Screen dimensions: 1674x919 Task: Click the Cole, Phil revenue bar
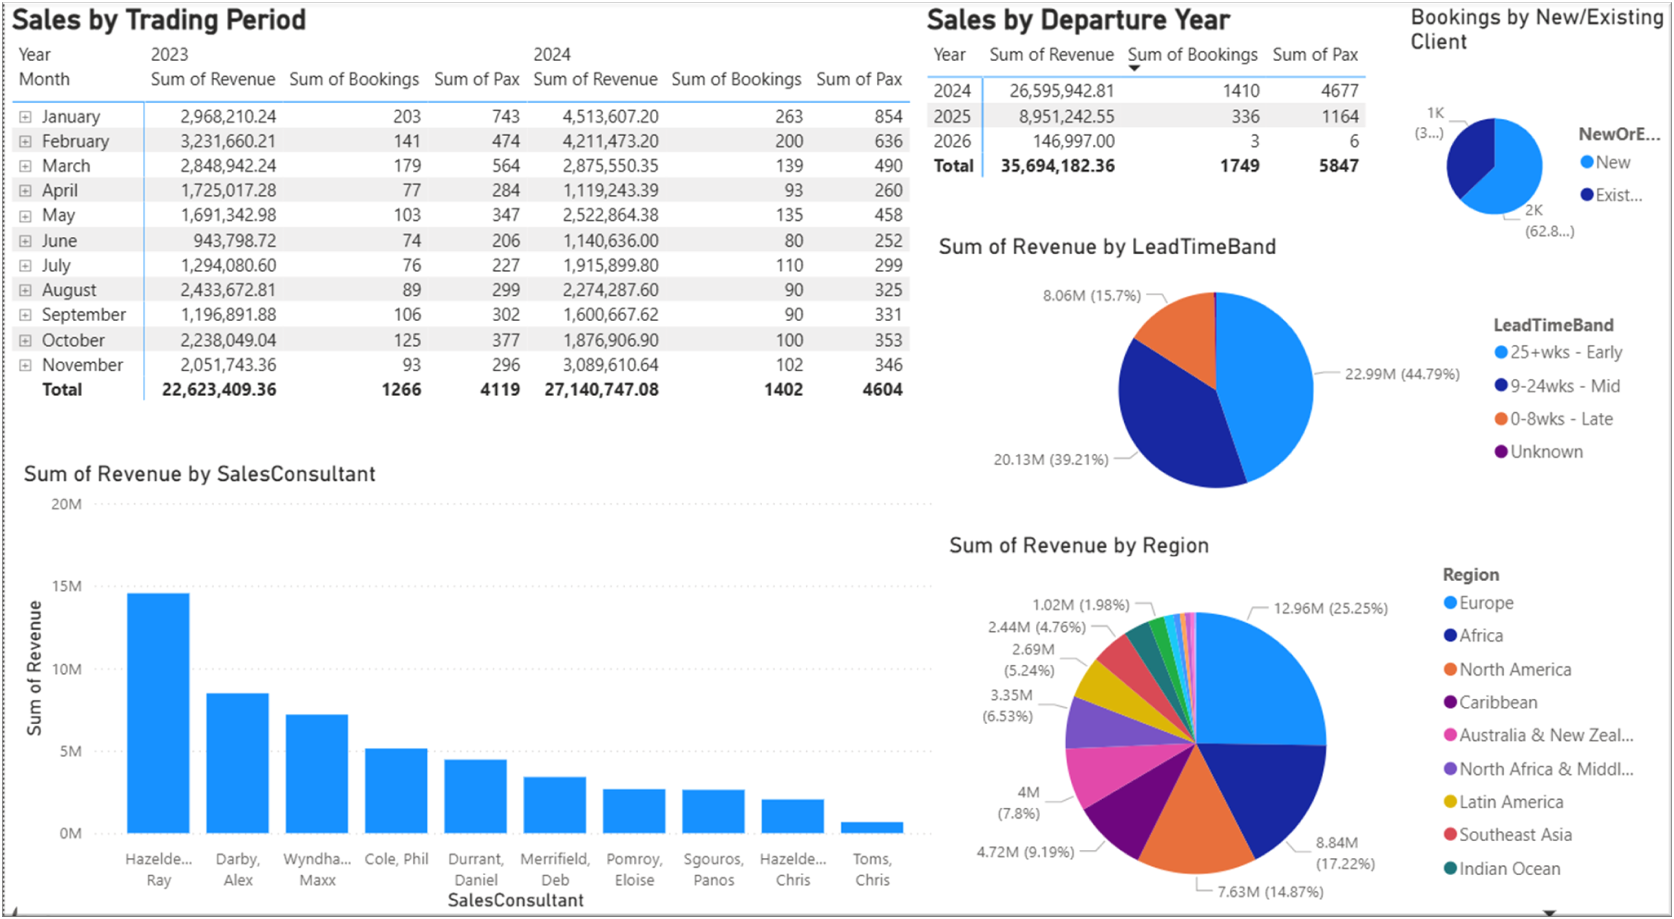(x=396, y=791)
